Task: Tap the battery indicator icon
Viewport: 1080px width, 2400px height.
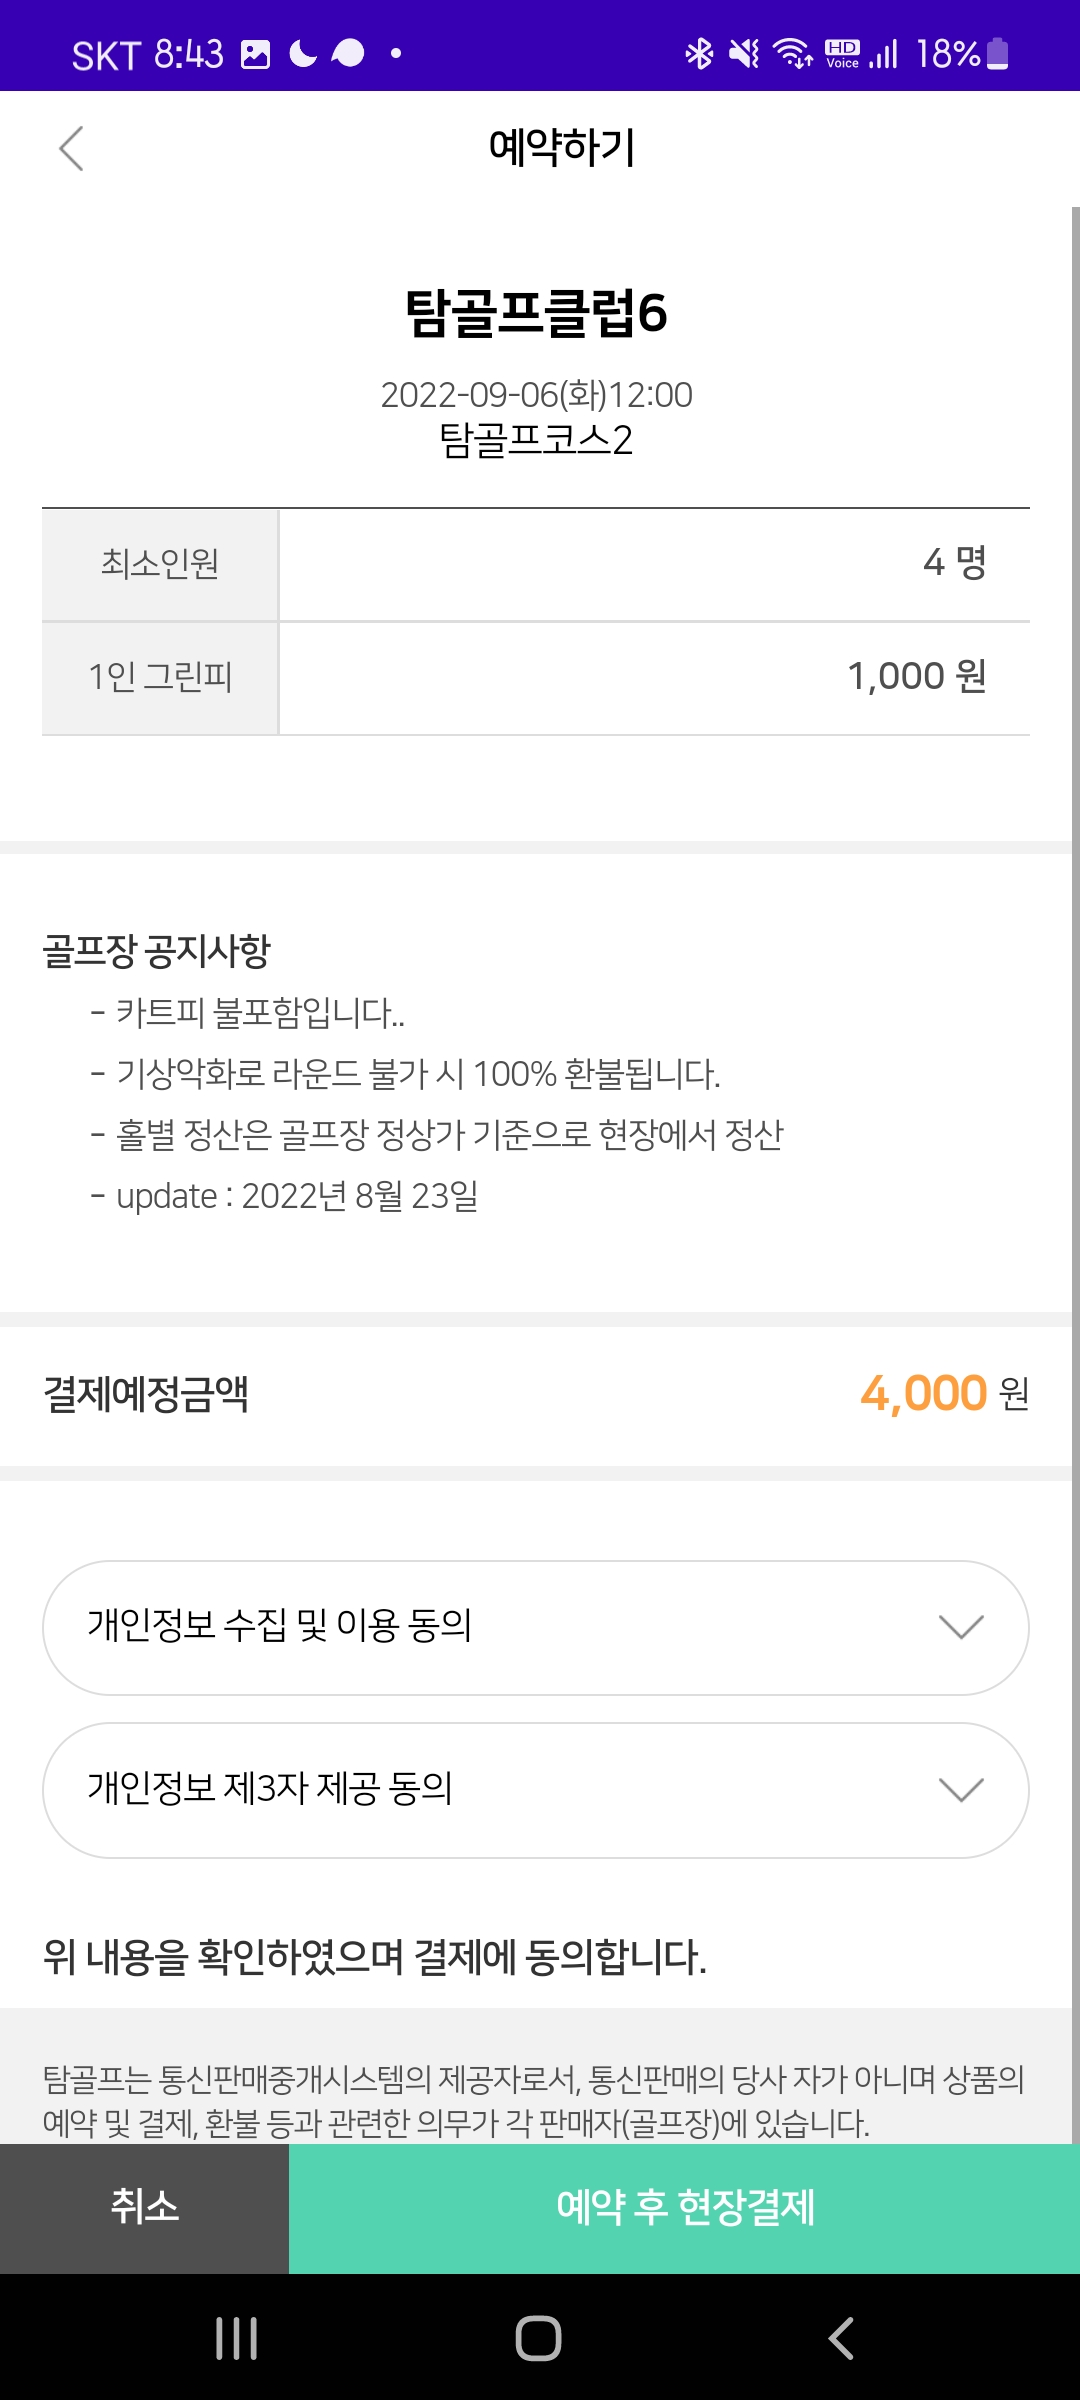Action: click(997, 53)
